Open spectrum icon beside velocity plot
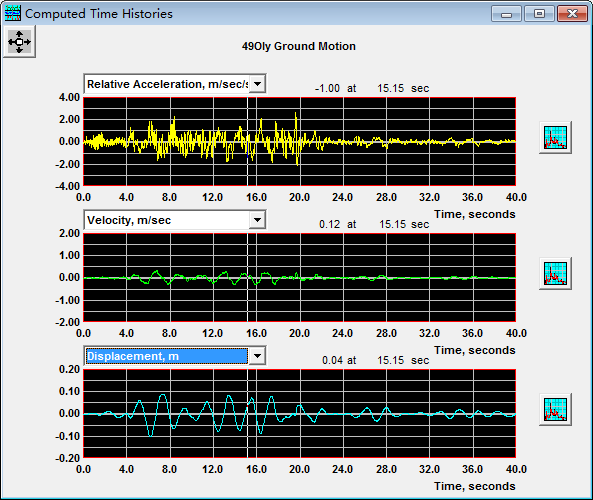The height and width of the screenshot is (500, 593). 555,273
